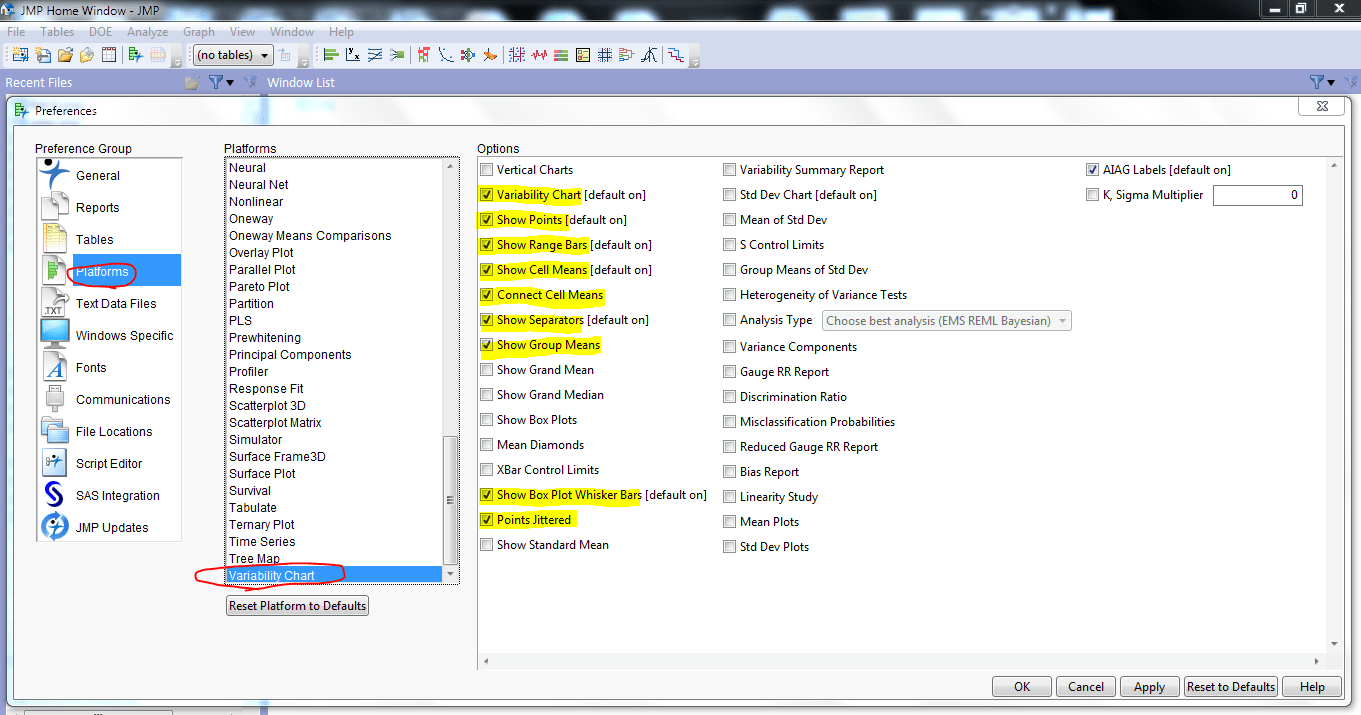Click the red zigzag time series toolbar icon
The width and height of the screenshot is (1361, 715).
coord(539,55)
